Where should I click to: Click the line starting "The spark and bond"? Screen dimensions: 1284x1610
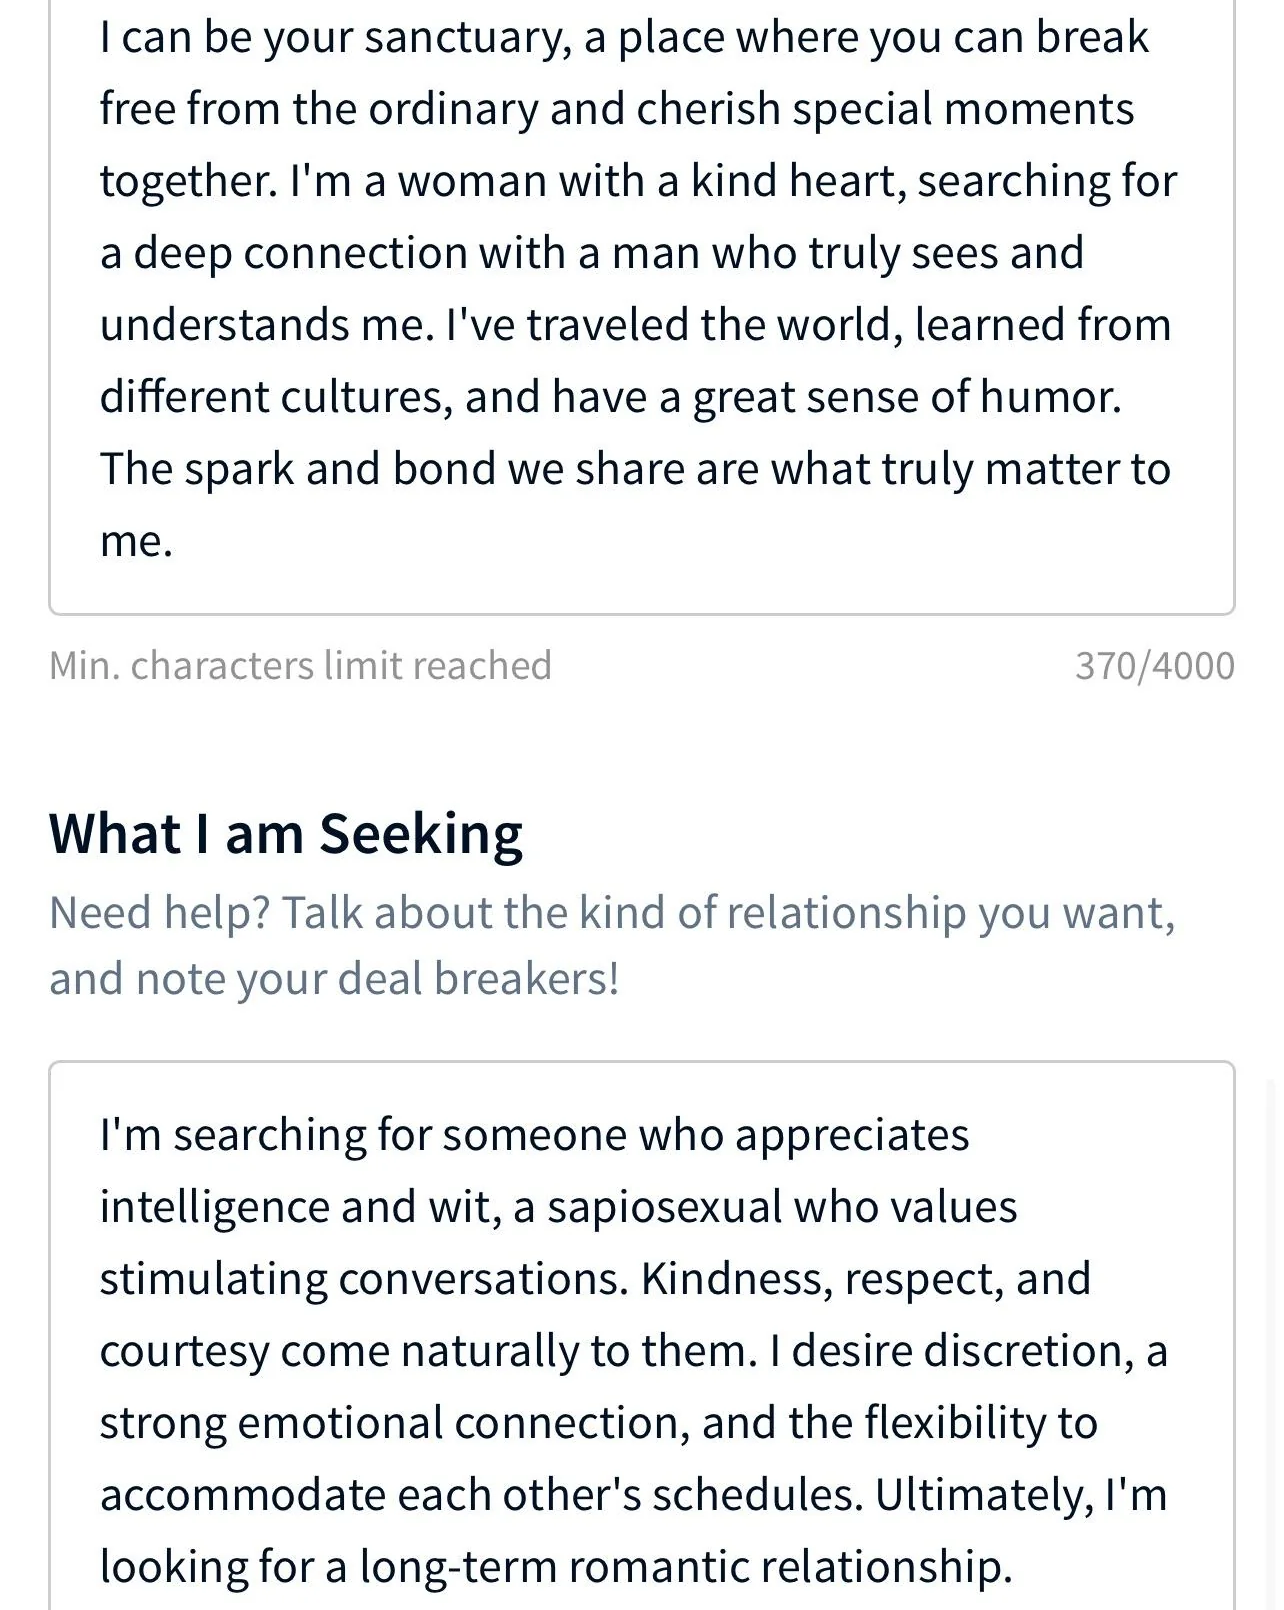[x=634, y=470]
